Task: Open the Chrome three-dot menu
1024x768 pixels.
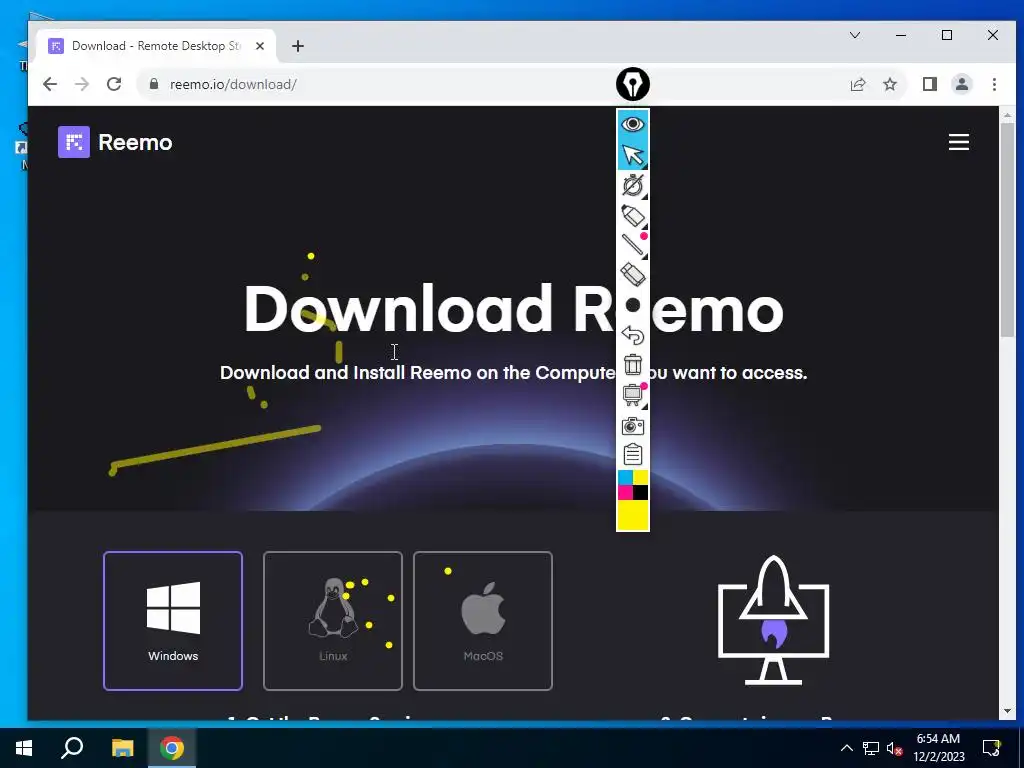Action: [x=994, y=84]
